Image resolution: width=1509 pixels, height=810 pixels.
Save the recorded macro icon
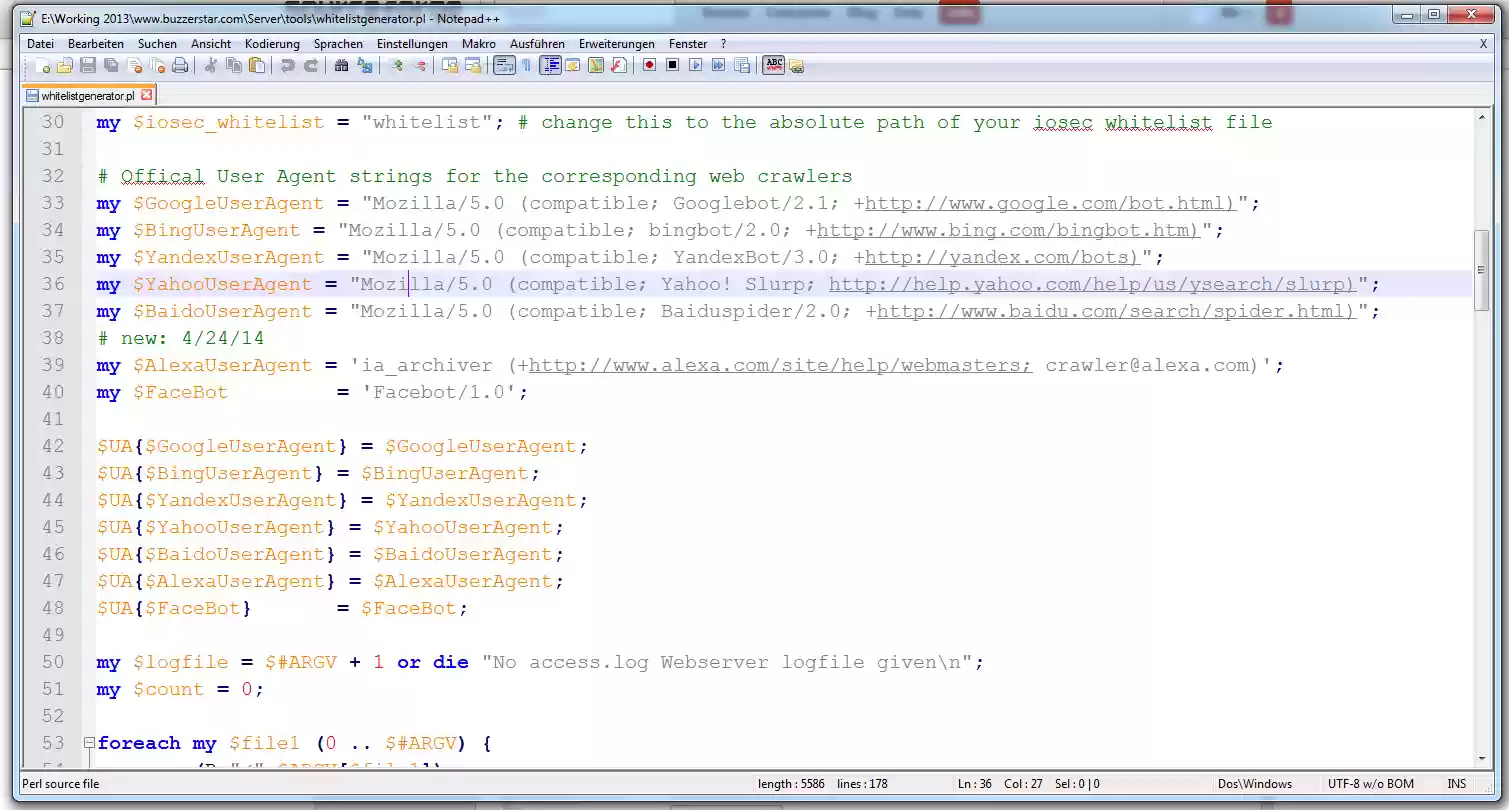coord(741,66)
